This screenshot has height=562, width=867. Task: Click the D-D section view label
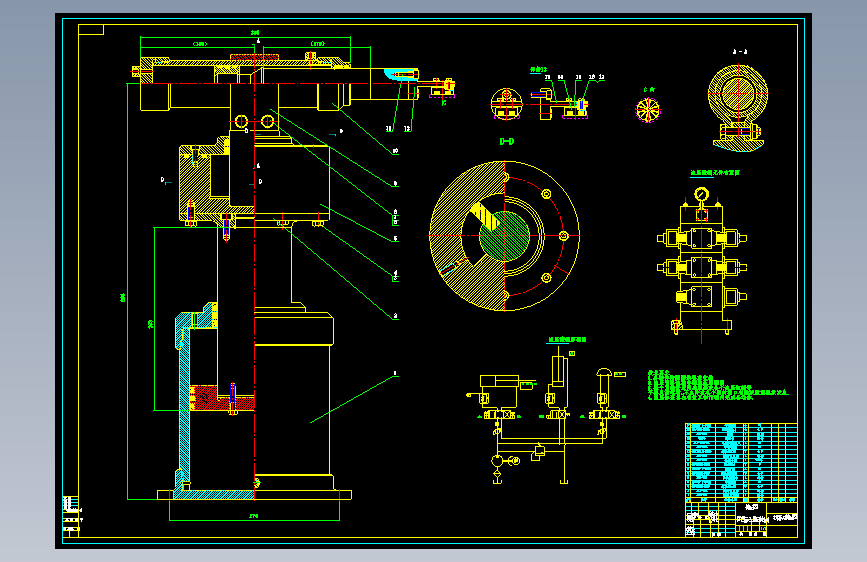[506, 142]
